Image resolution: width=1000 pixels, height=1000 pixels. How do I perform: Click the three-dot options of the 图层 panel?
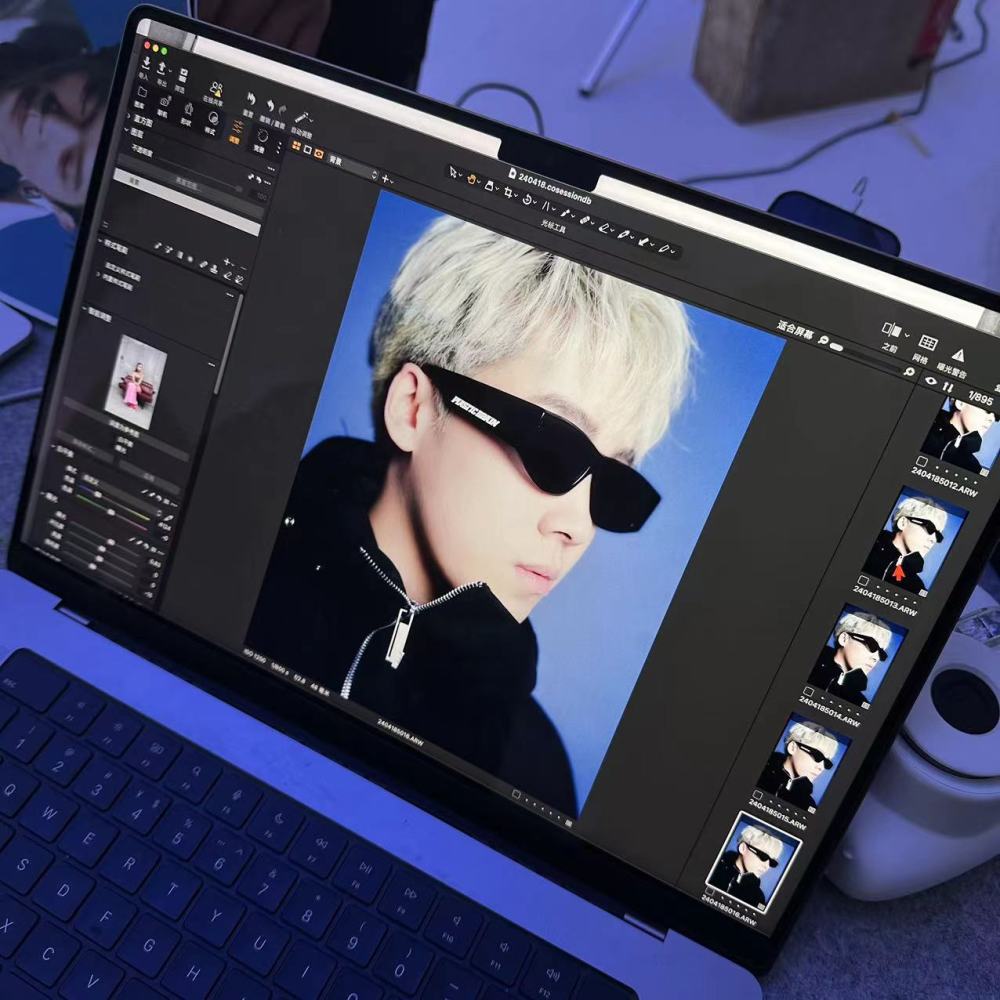(270, 168)
